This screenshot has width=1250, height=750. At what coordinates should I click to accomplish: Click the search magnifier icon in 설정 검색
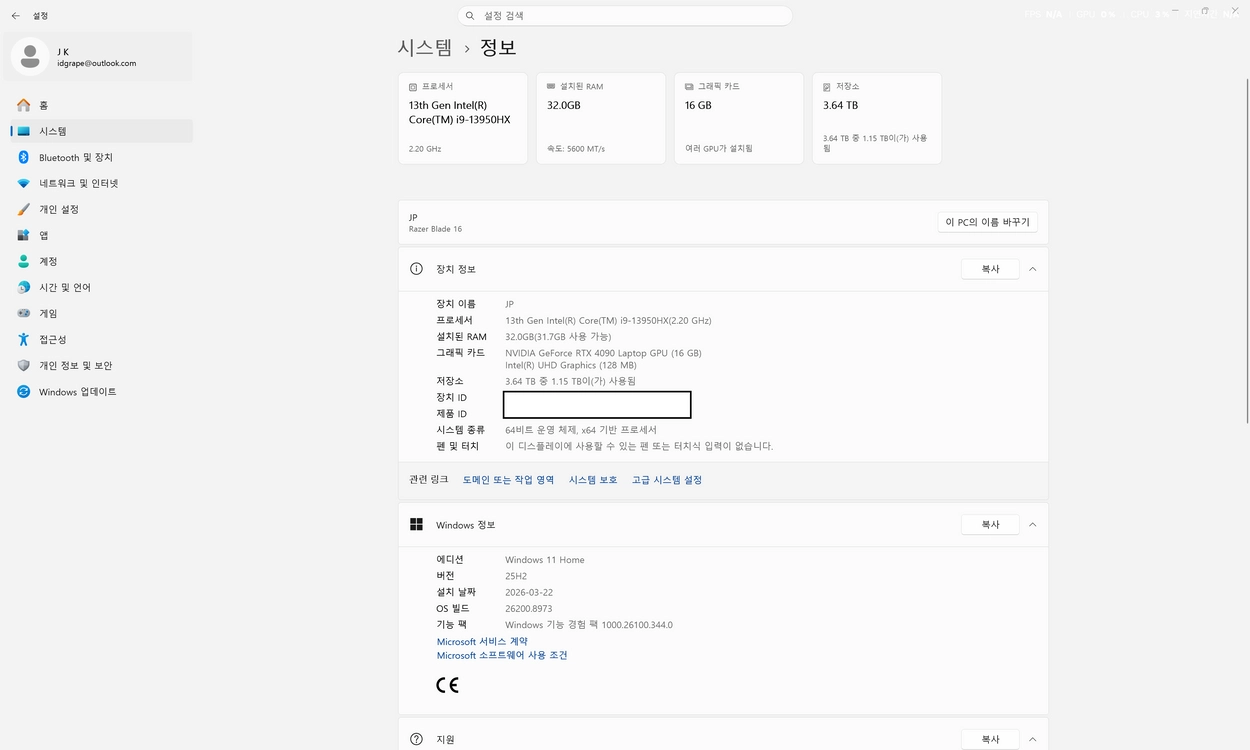[x=471, y=16]
